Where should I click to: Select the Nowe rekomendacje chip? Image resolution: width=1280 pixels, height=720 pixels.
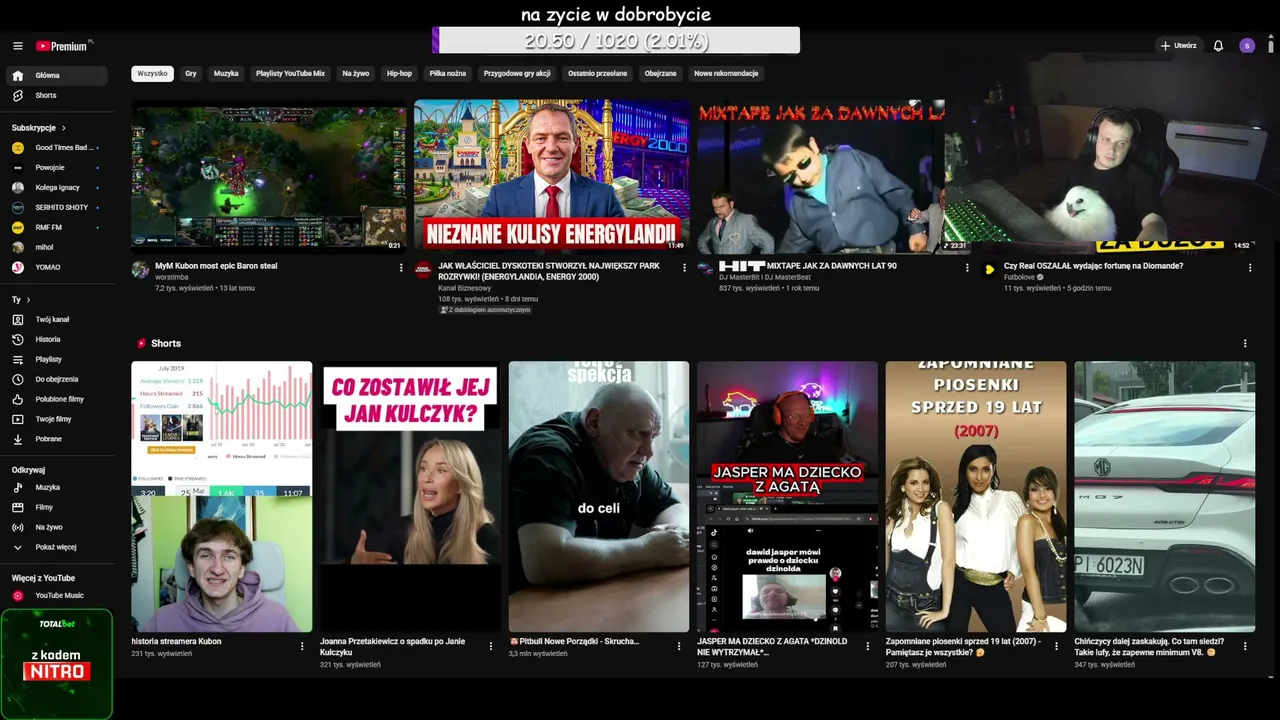click(x=726, y=74)
